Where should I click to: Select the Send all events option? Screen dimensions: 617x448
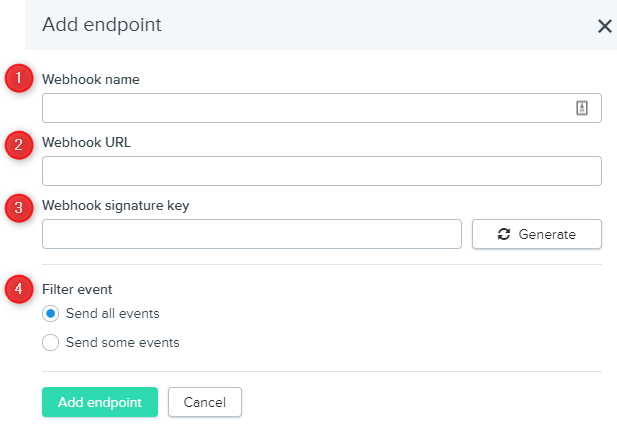click(51, 314)
